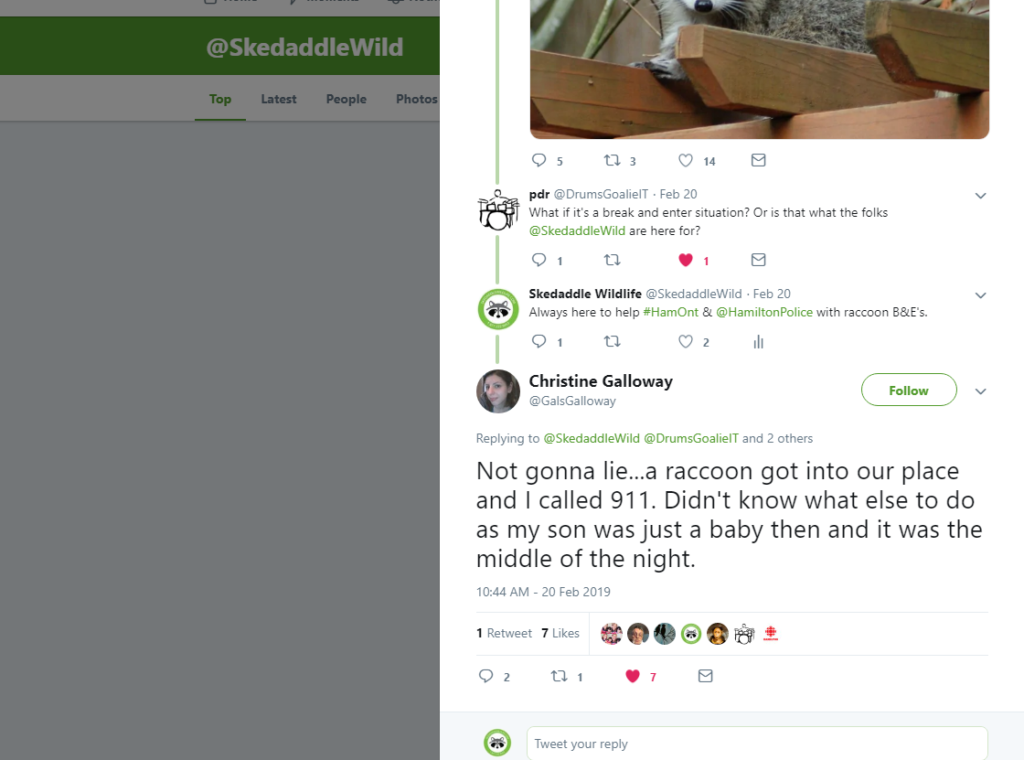The image size is (1024, 760).
Task: Like the raccoon photo tweet with 14 likes
Action: pos(685,160)
